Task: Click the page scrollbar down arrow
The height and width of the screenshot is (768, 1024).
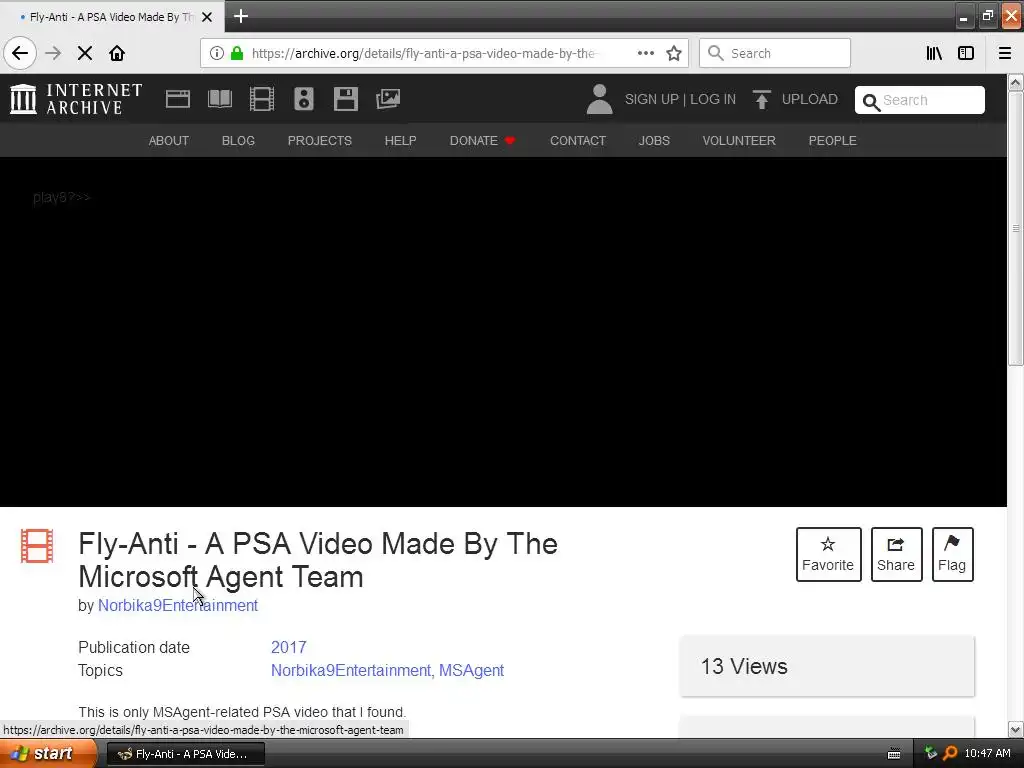Action: (x=1015, y=729)
